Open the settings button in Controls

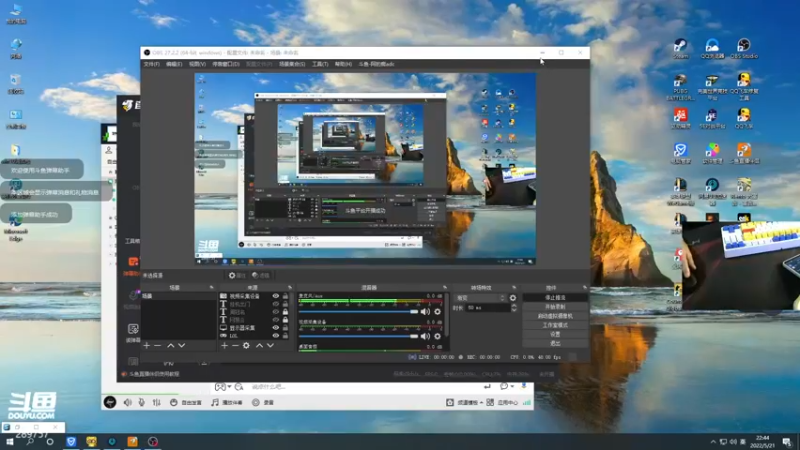[555, 334]
